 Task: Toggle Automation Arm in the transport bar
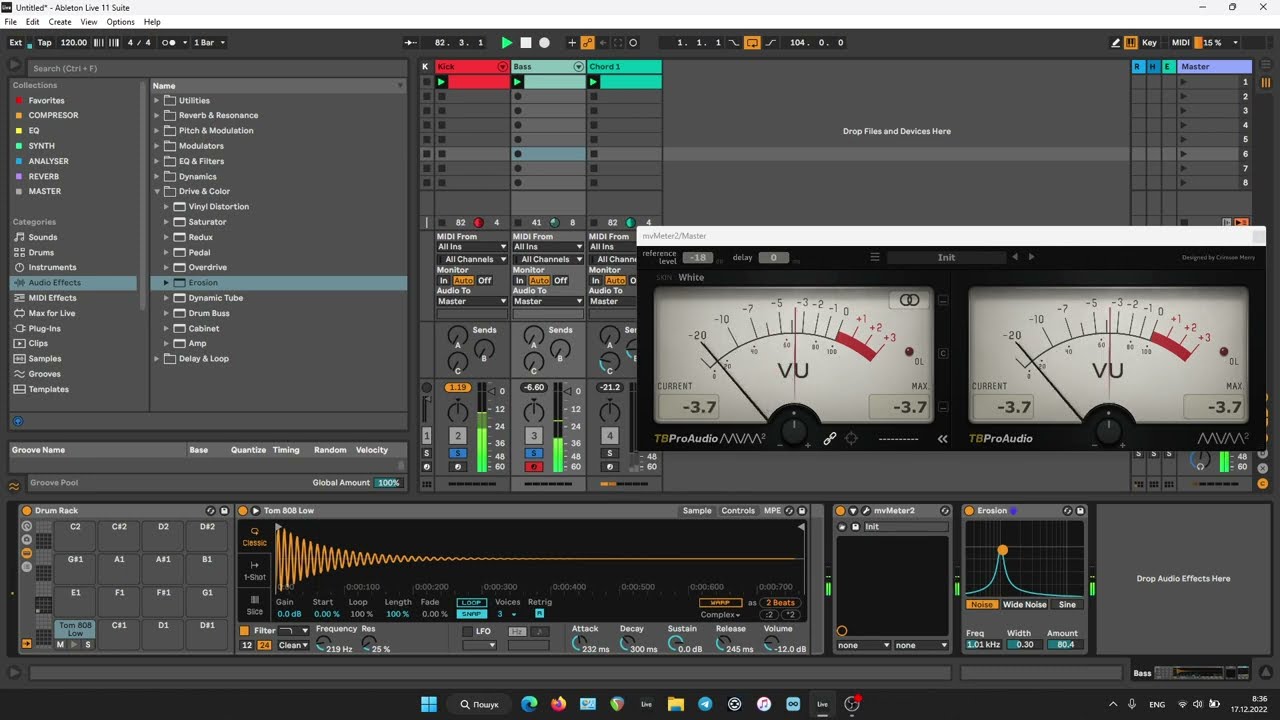click(588, 43)
